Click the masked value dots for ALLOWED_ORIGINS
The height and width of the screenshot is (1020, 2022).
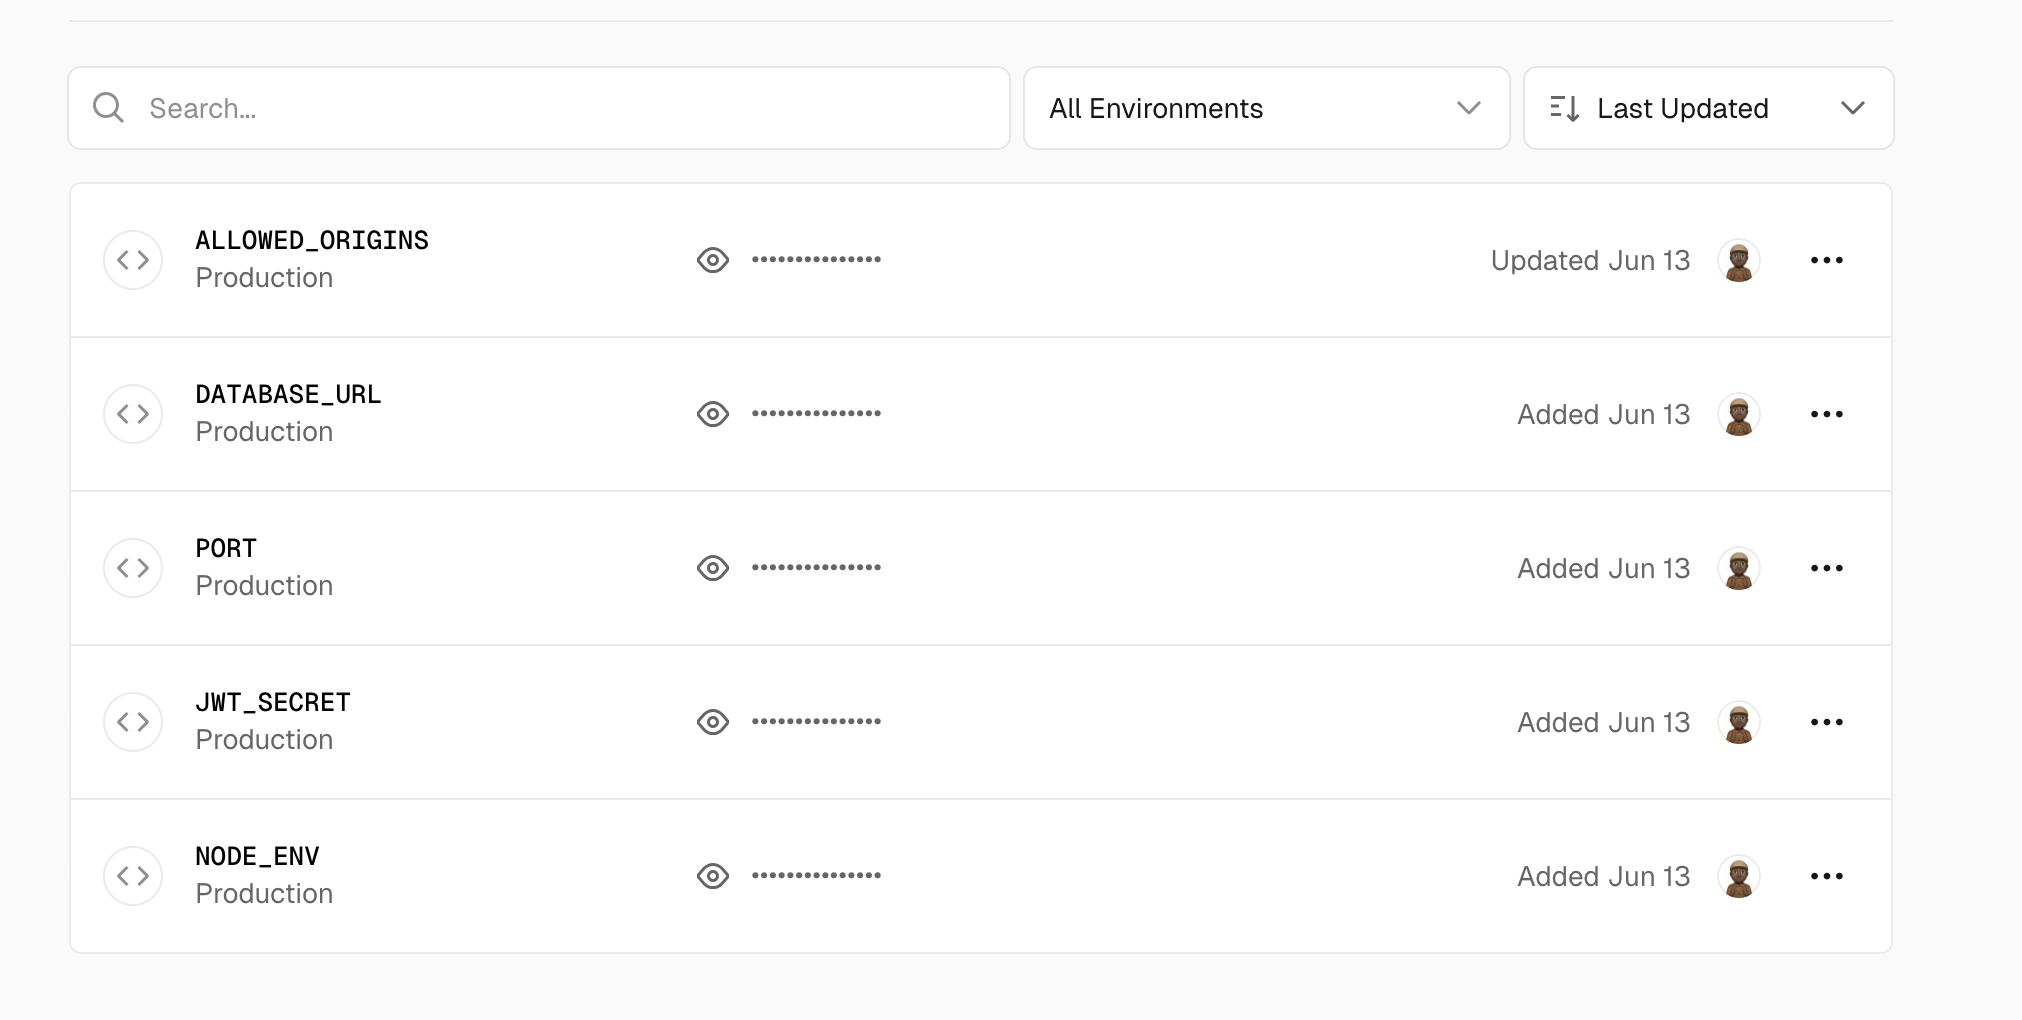tap(816, 259)
